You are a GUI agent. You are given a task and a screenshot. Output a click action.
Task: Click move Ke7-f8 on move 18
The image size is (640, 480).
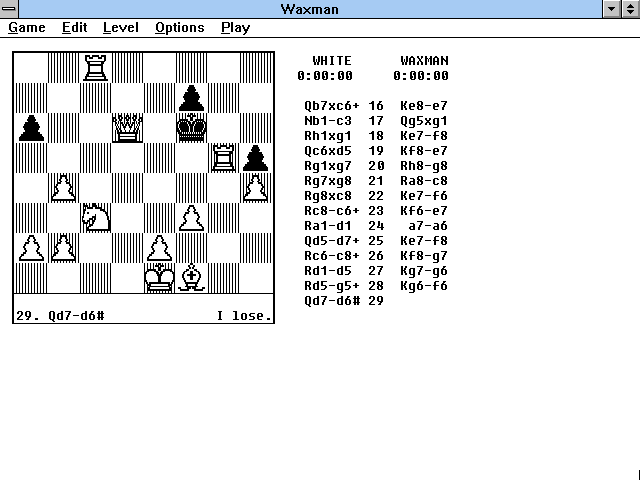(x=424, y=136)
